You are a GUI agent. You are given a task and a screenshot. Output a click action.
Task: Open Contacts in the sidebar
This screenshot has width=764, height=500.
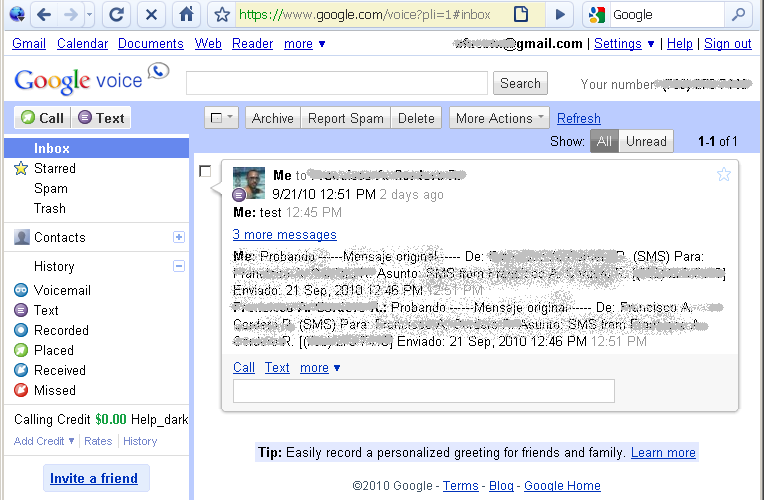coord(59,237)
